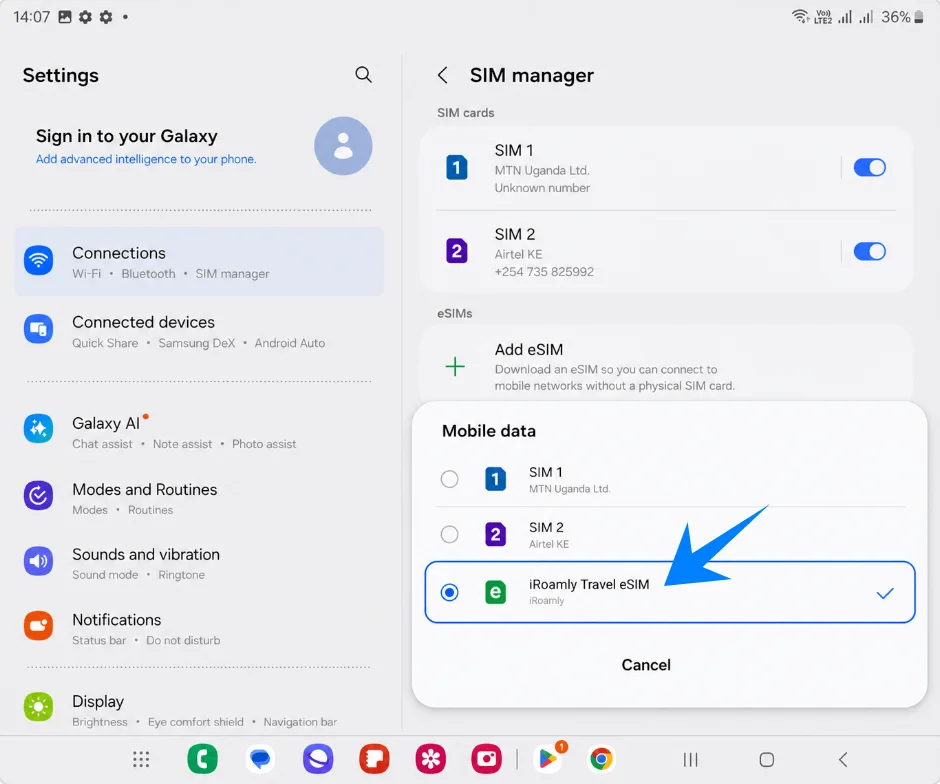The width and height of the screenshot is (940, 784).
Task: Tap SIM 1 icon in Mobile data dialog
Action: pos(495,479)
